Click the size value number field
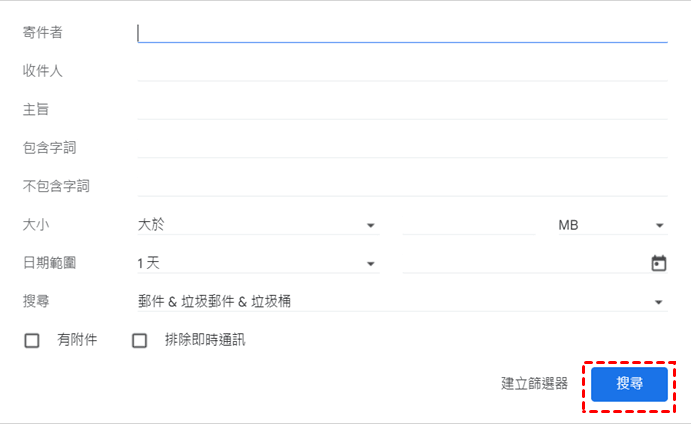The image size is (691, 424). (x=468, y=225)
